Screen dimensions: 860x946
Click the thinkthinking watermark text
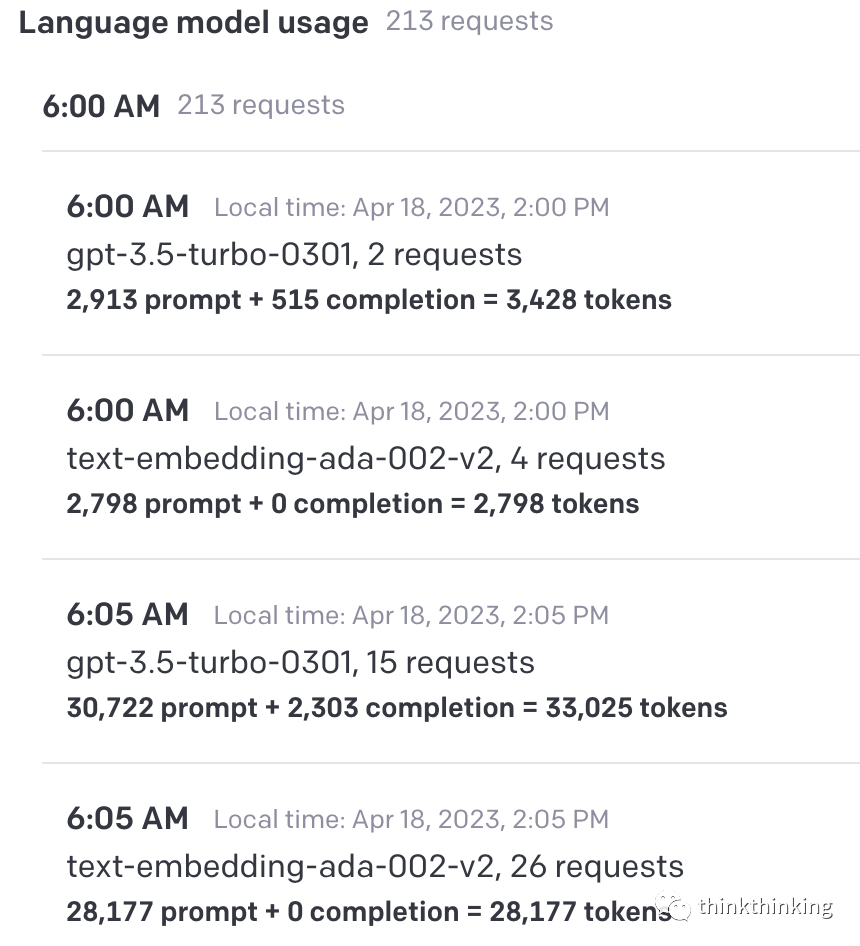click(x=765, y=907)
